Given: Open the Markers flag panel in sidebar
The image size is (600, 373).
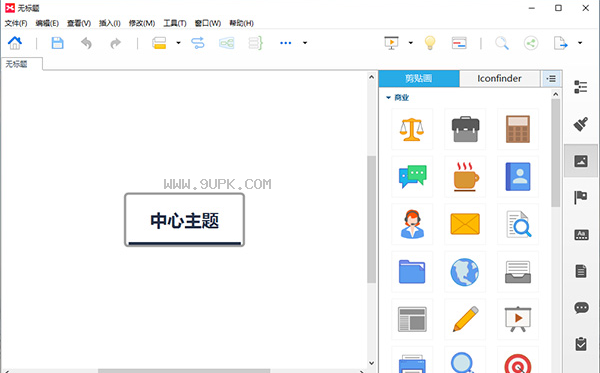Looking at the screenshot, I should [580, 197].
